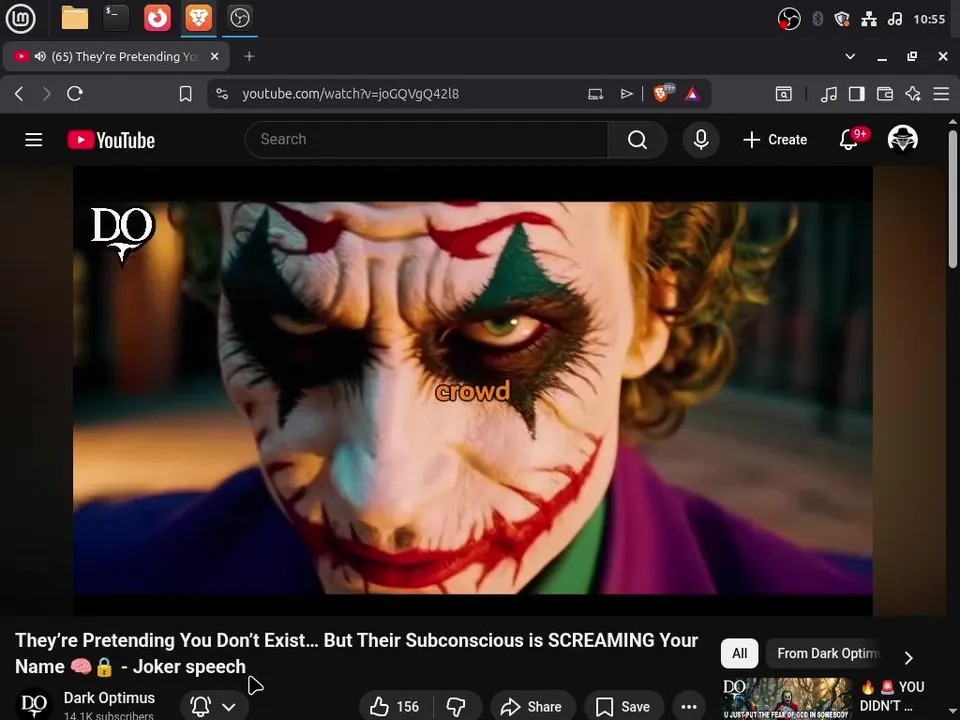Screen dimensions: 960x720
Task: Focus the address bar URL
Action: [x=350, y=94]
